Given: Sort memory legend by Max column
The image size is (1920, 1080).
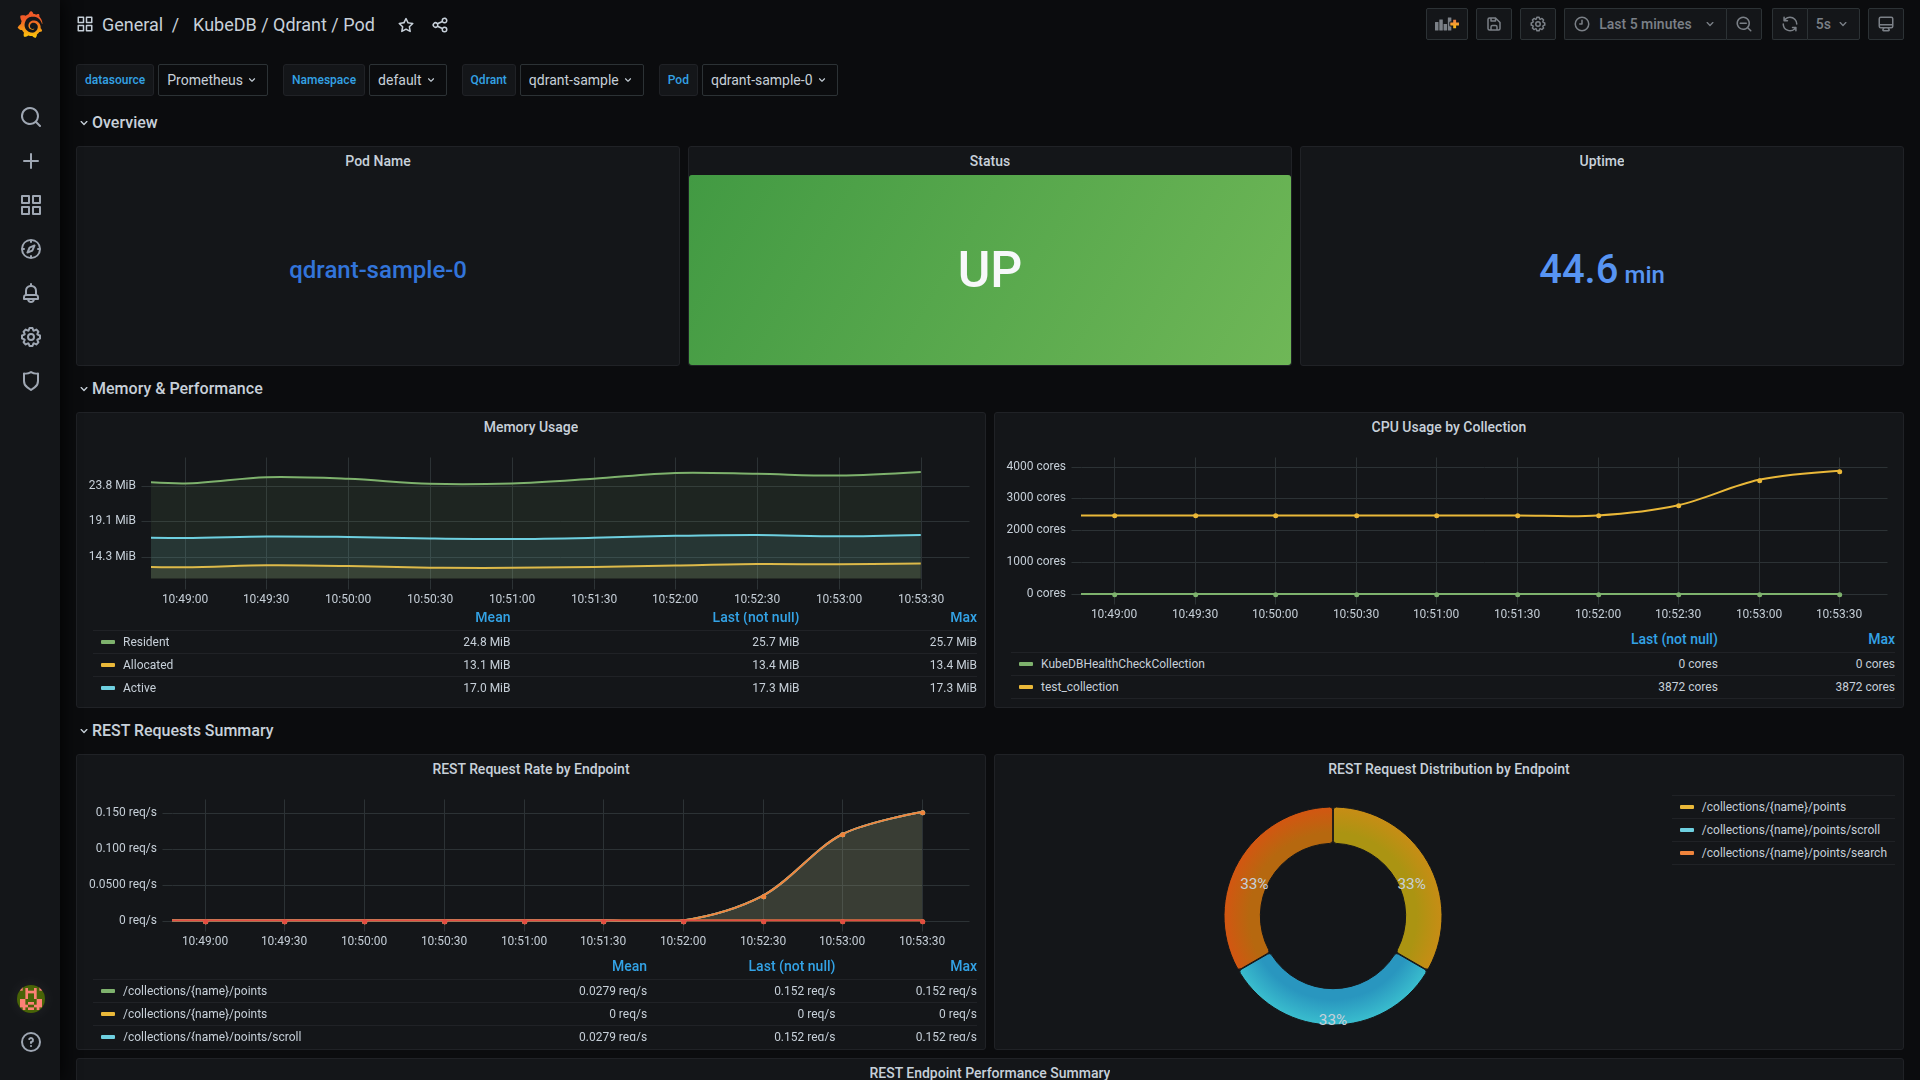Looking at the screenshot, I should click(x=963, y=617).
